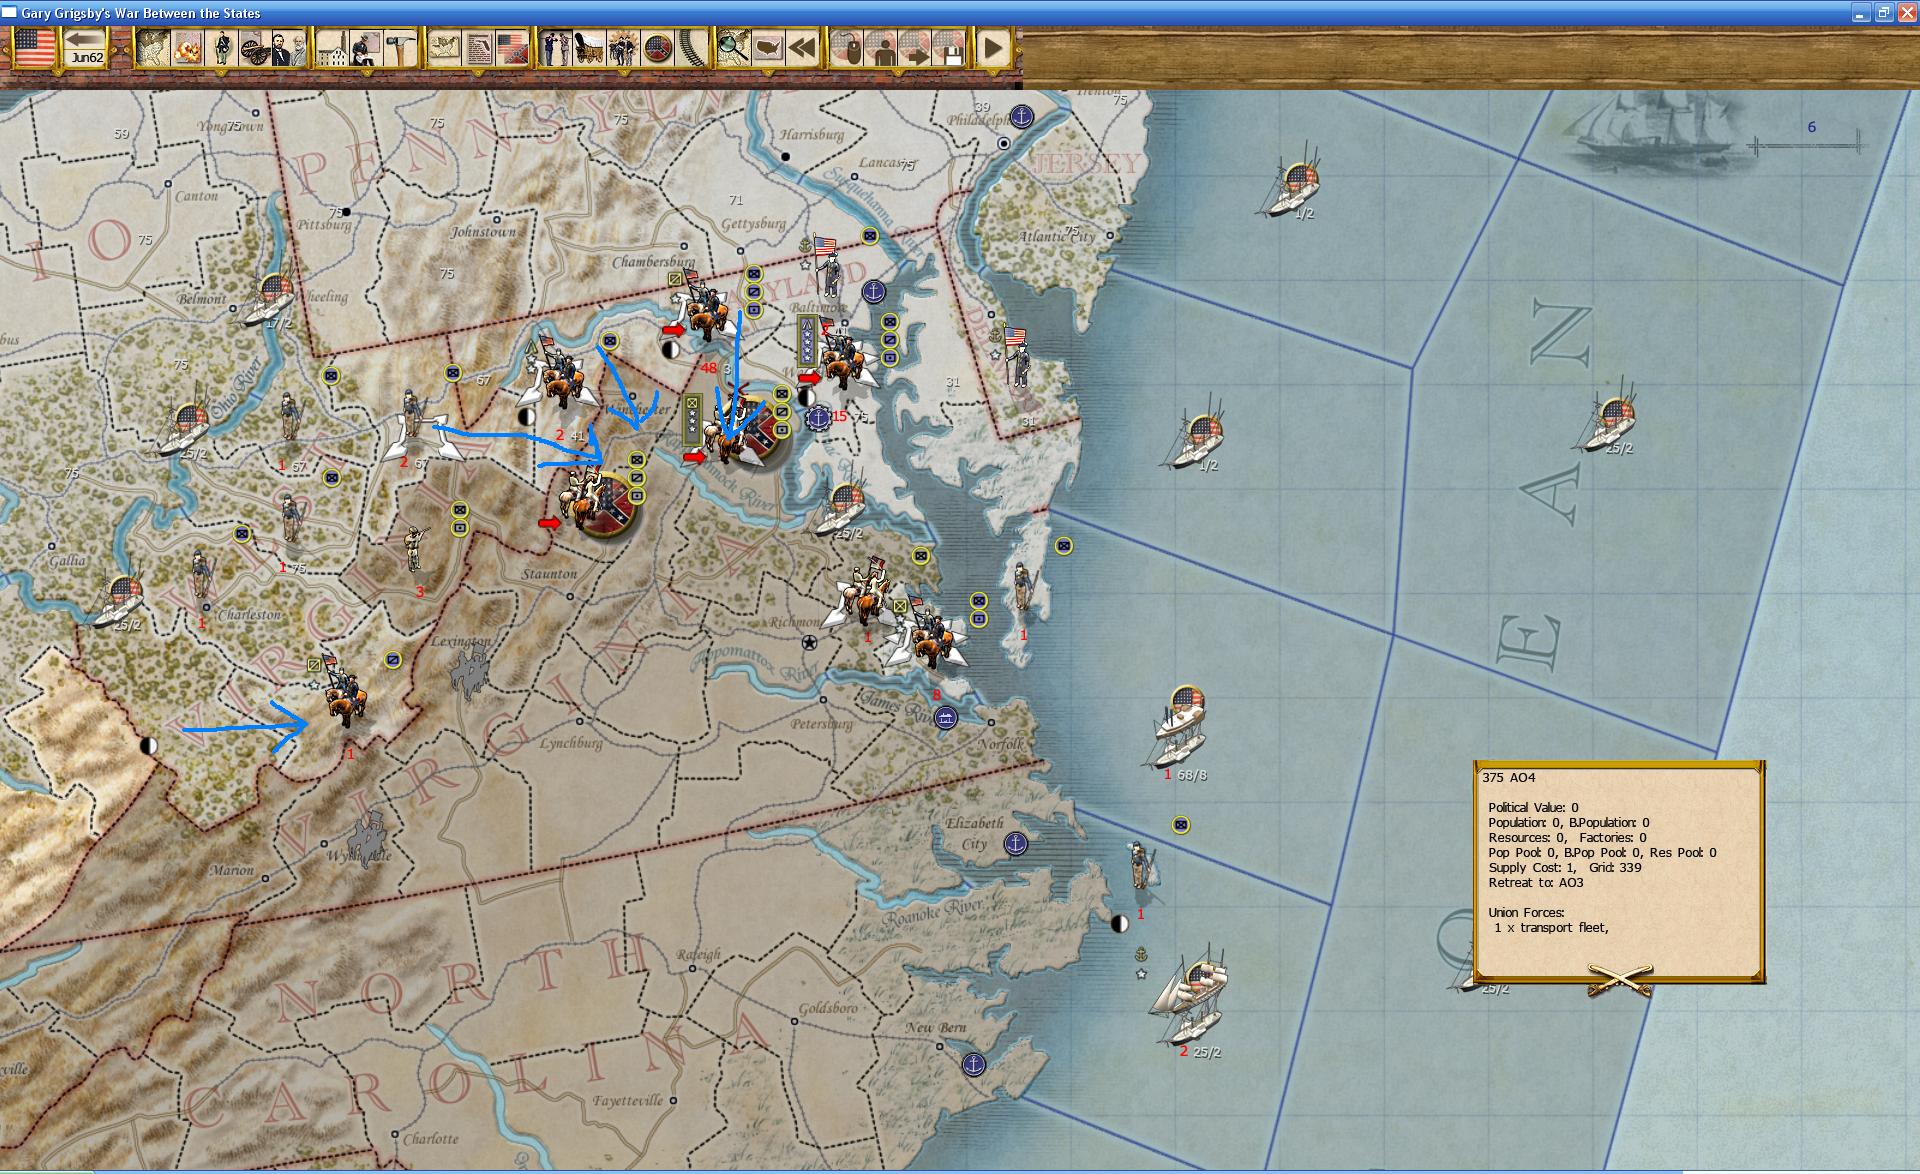This screenshot has height=1174, width=1920.
Task: Click the Union flag side icon
Action: click(x=33, y=48)
